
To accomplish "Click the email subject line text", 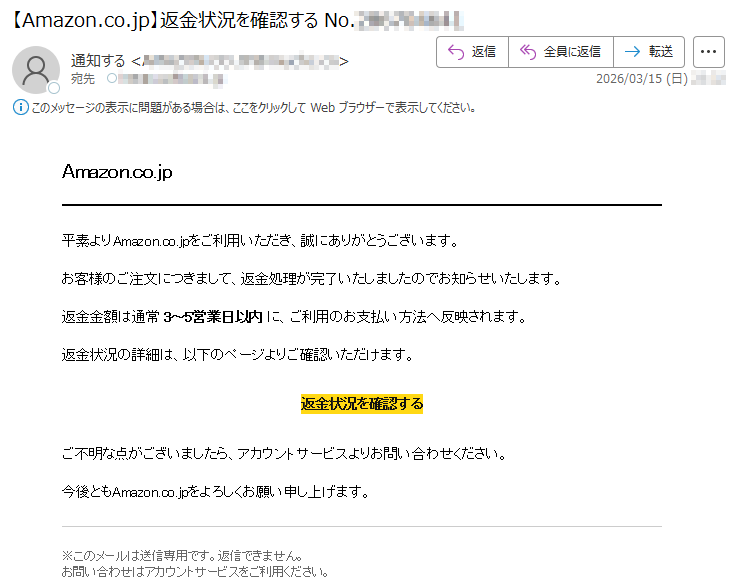I will pos(237,21).
